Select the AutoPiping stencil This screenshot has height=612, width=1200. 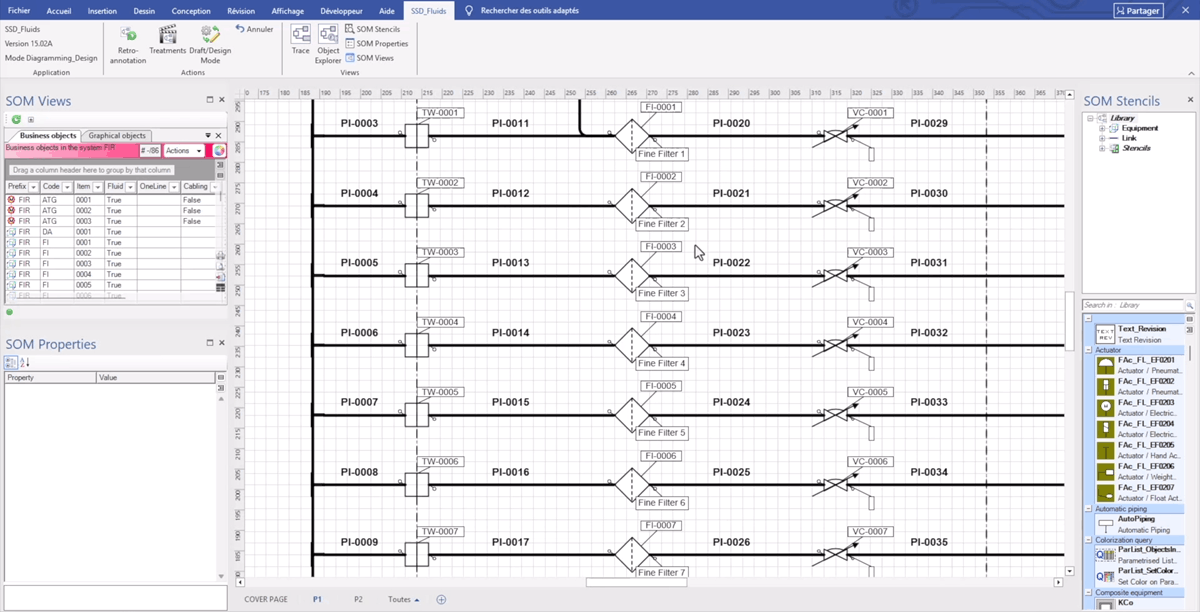point(1135,523)
